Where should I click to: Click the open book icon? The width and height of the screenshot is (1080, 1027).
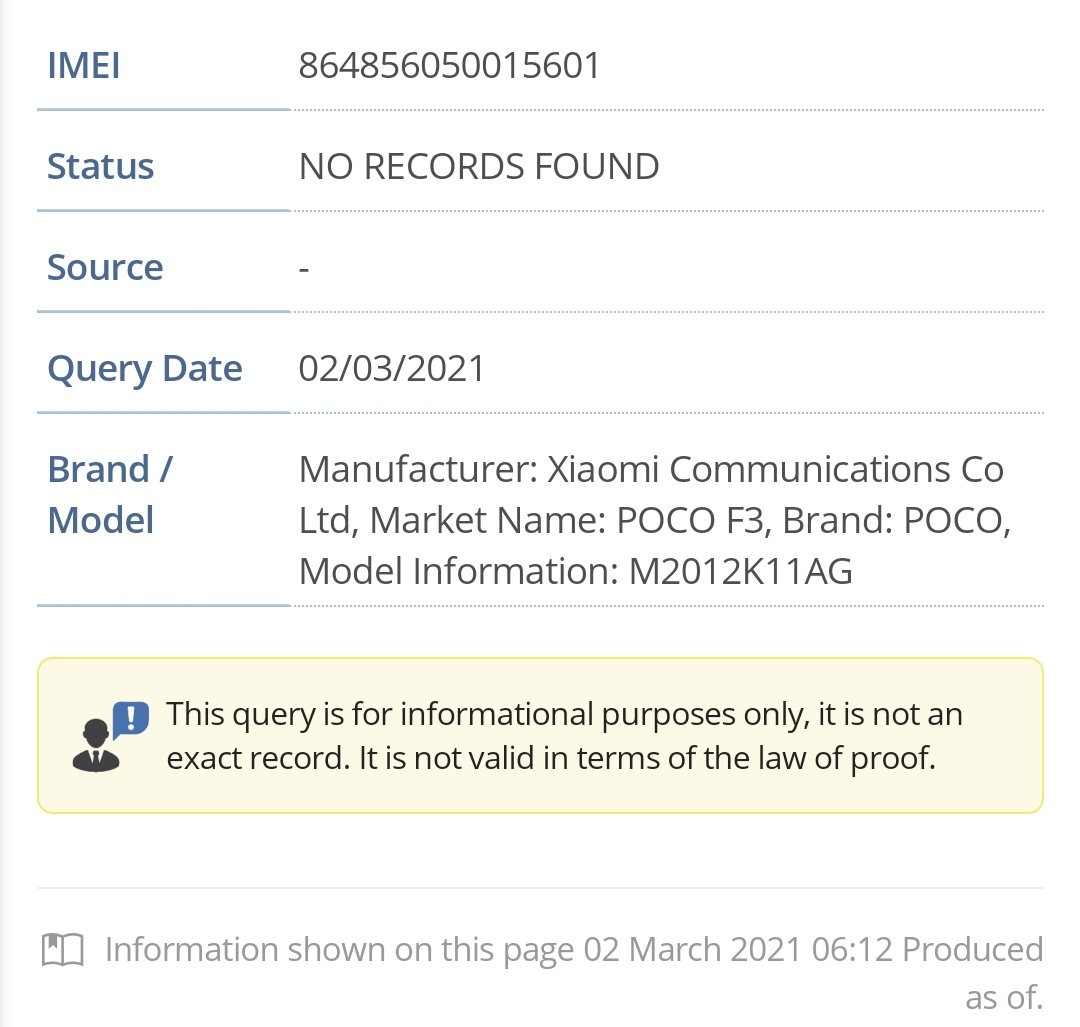click(63, 949)
